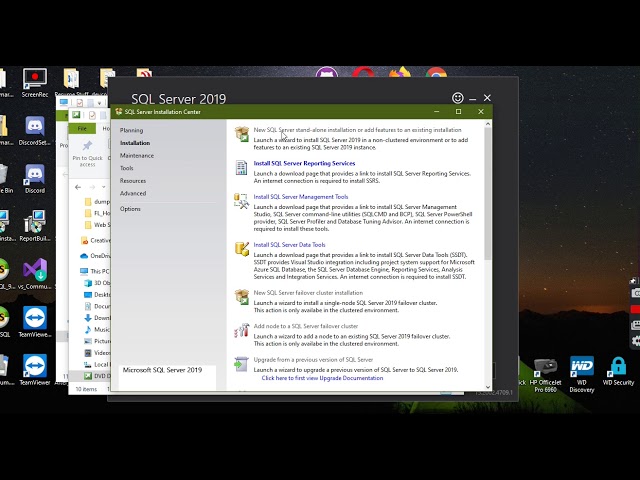Click the stand-alone installation box icon
Screen dimensions: 640x480
point(242,134)
